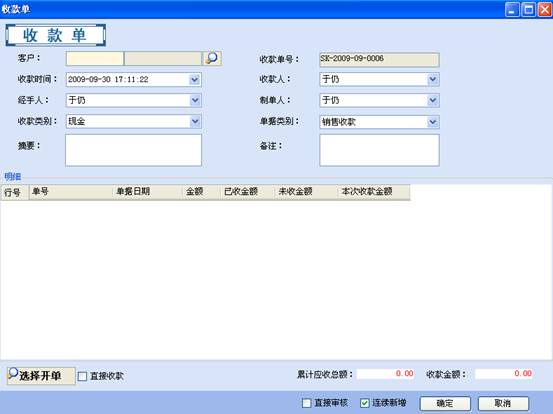
Task: Click the 选择开单 magnifier button
Action: (41, 376)
